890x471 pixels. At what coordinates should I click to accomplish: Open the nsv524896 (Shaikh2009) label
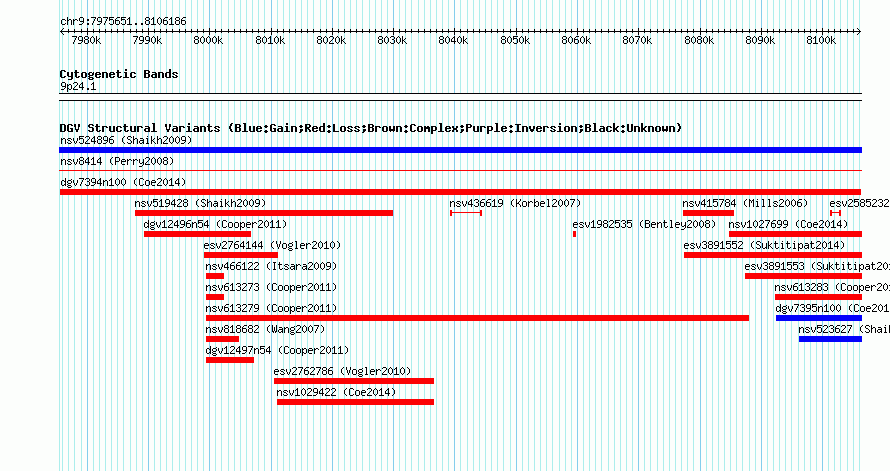tap(126, 140)
